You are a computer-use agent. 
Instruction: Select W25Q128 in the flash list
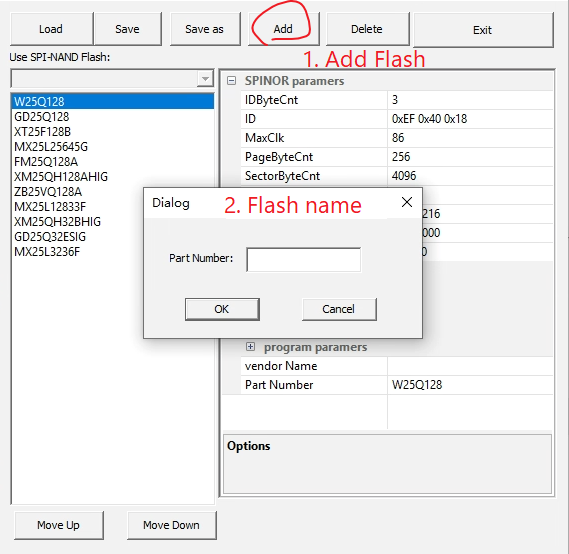click(112, 101)
